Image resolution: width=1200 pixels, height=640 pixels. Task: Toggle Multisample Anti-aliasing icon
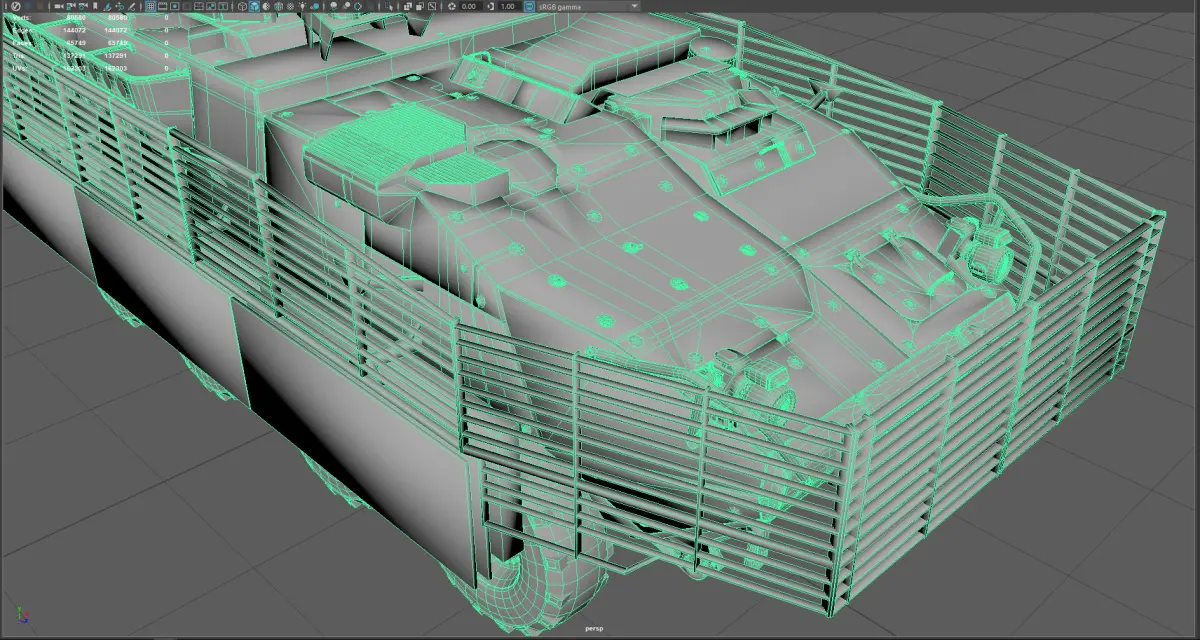358,6
